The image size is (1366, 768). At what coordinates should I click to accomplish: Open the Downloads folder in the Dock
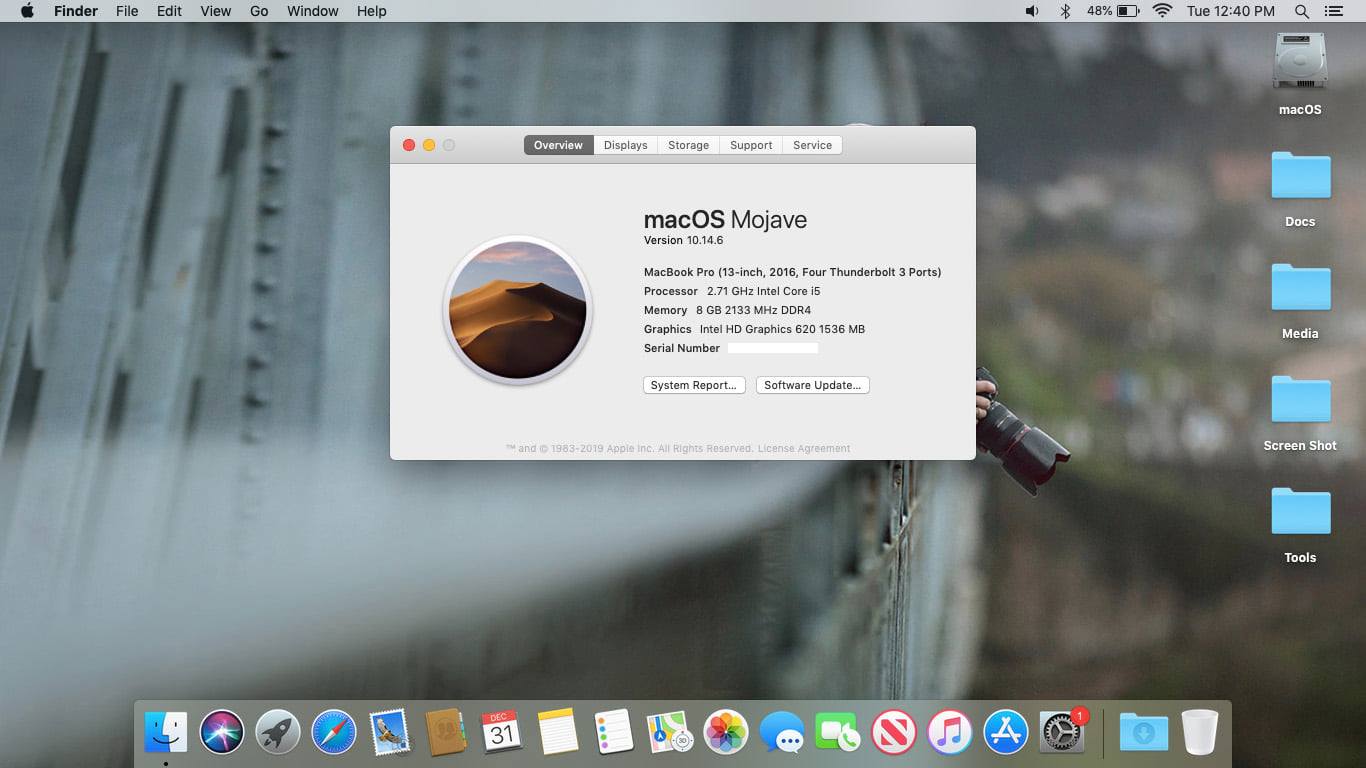click(1143, 732)
